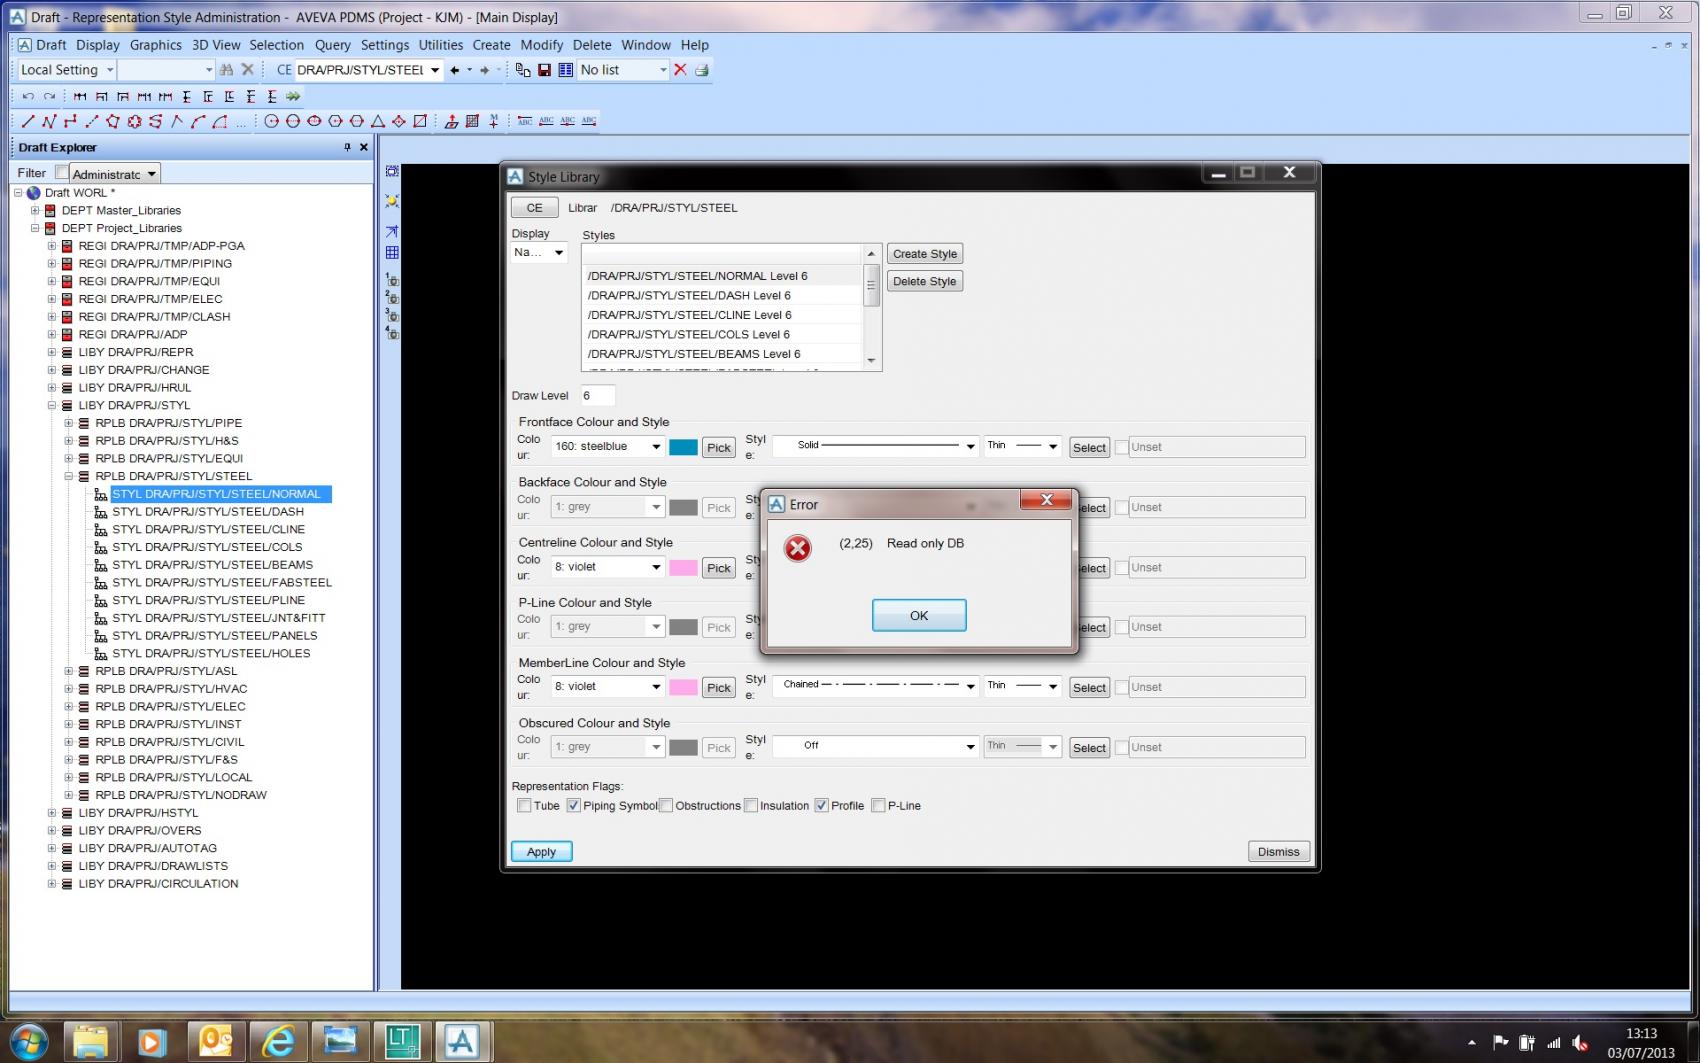Screen dimensions: 1700x1063
Task: Click the Create Style button
Action: coord(925,254)
